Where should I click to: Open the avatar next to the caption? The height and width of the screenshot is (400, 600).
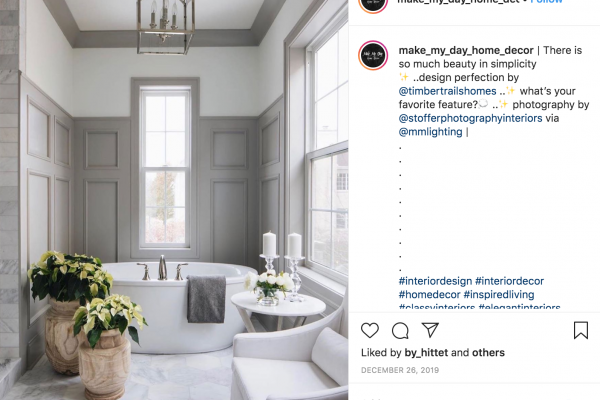pyautogui.click(x=373, y=55)
